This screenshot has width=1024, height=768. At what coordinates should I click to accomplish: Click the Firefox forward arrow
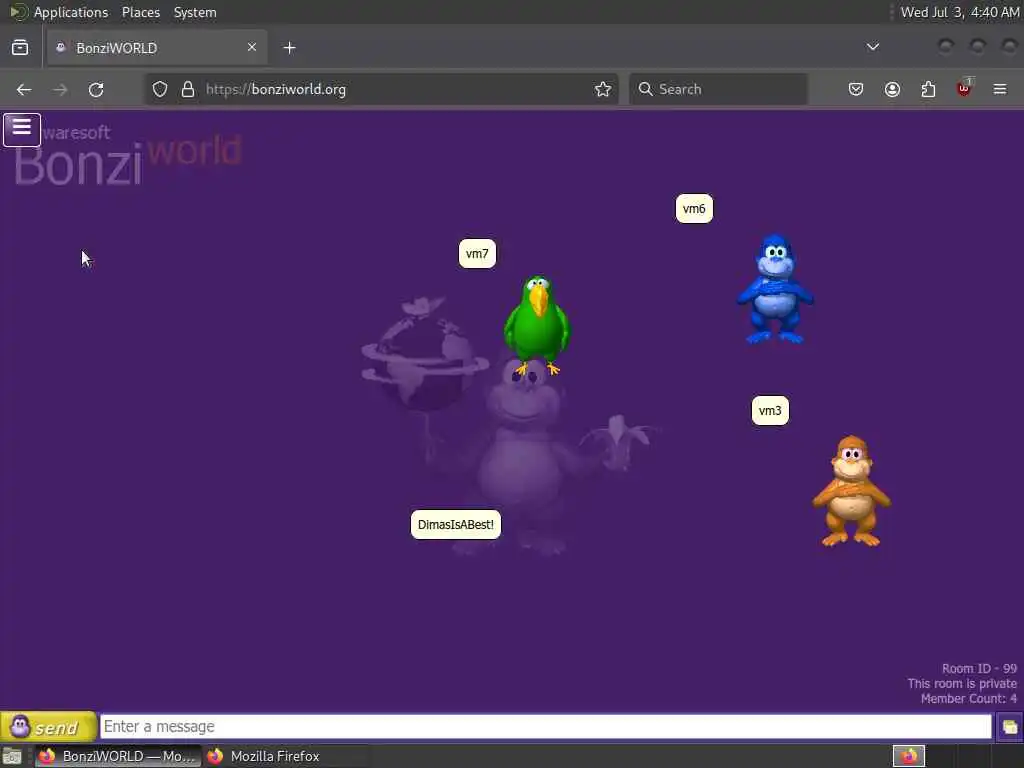(x=60, y=89)
